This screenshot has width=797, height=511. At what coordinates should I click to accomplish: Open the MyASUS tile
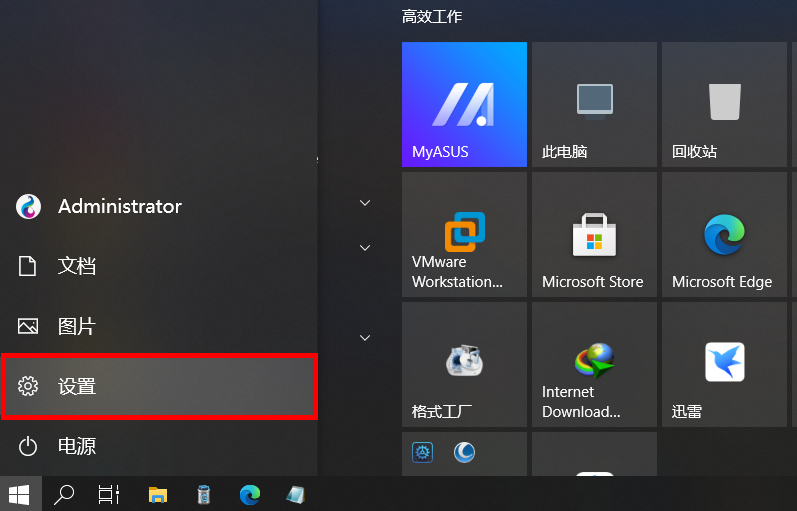[464, 104]
